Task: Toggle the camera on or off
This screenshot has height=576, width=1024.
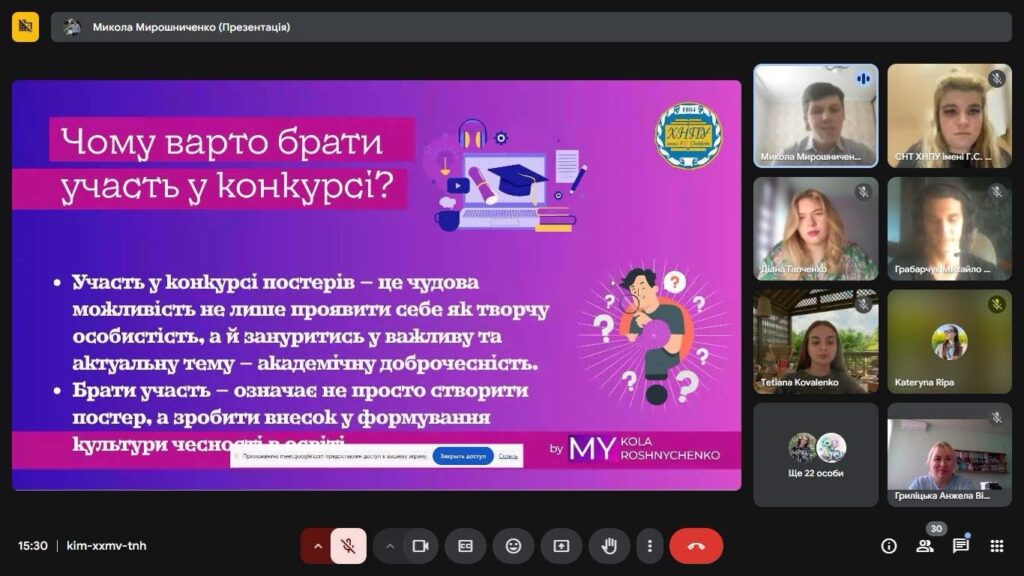Action: tap(420, 546)
